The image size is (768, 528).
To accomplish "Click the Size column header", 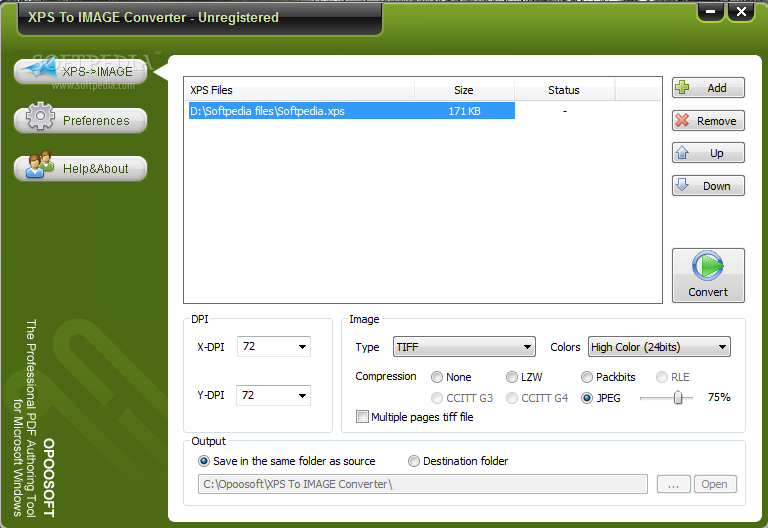I will [464, 90].
